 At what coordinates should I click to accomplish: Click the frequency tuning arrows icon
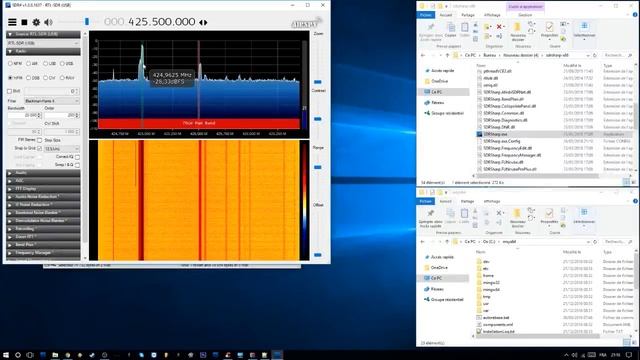click(203, 22)
